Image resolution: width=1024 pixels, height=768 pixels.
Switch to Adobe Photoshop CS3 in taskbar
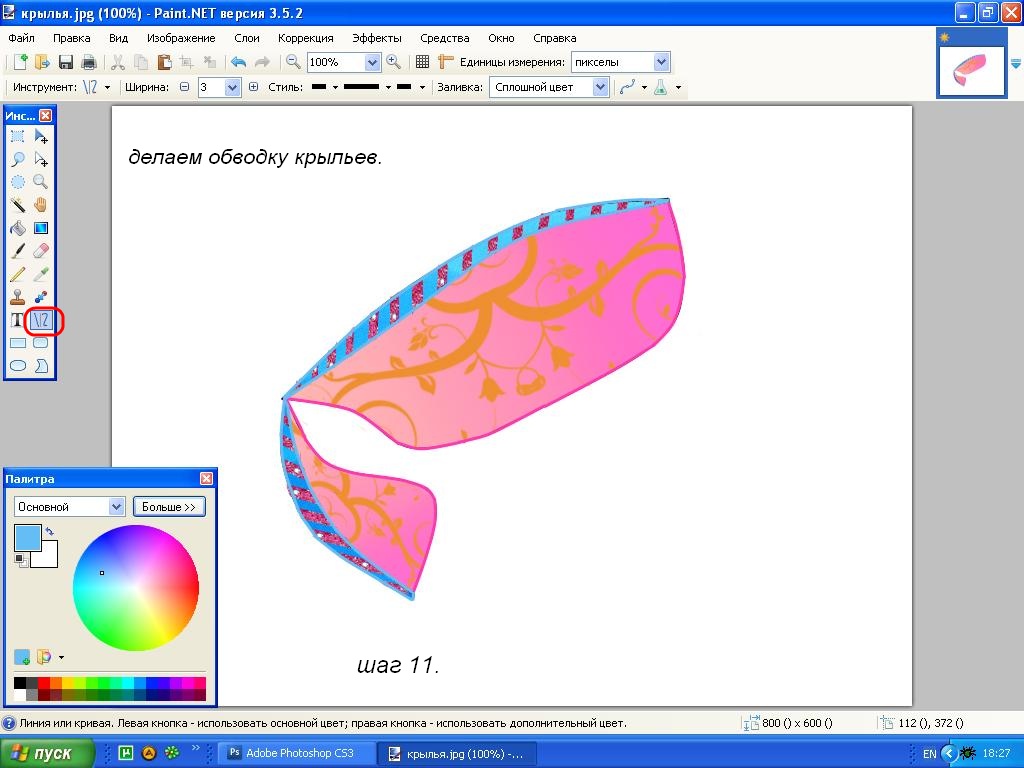[297, 753]
